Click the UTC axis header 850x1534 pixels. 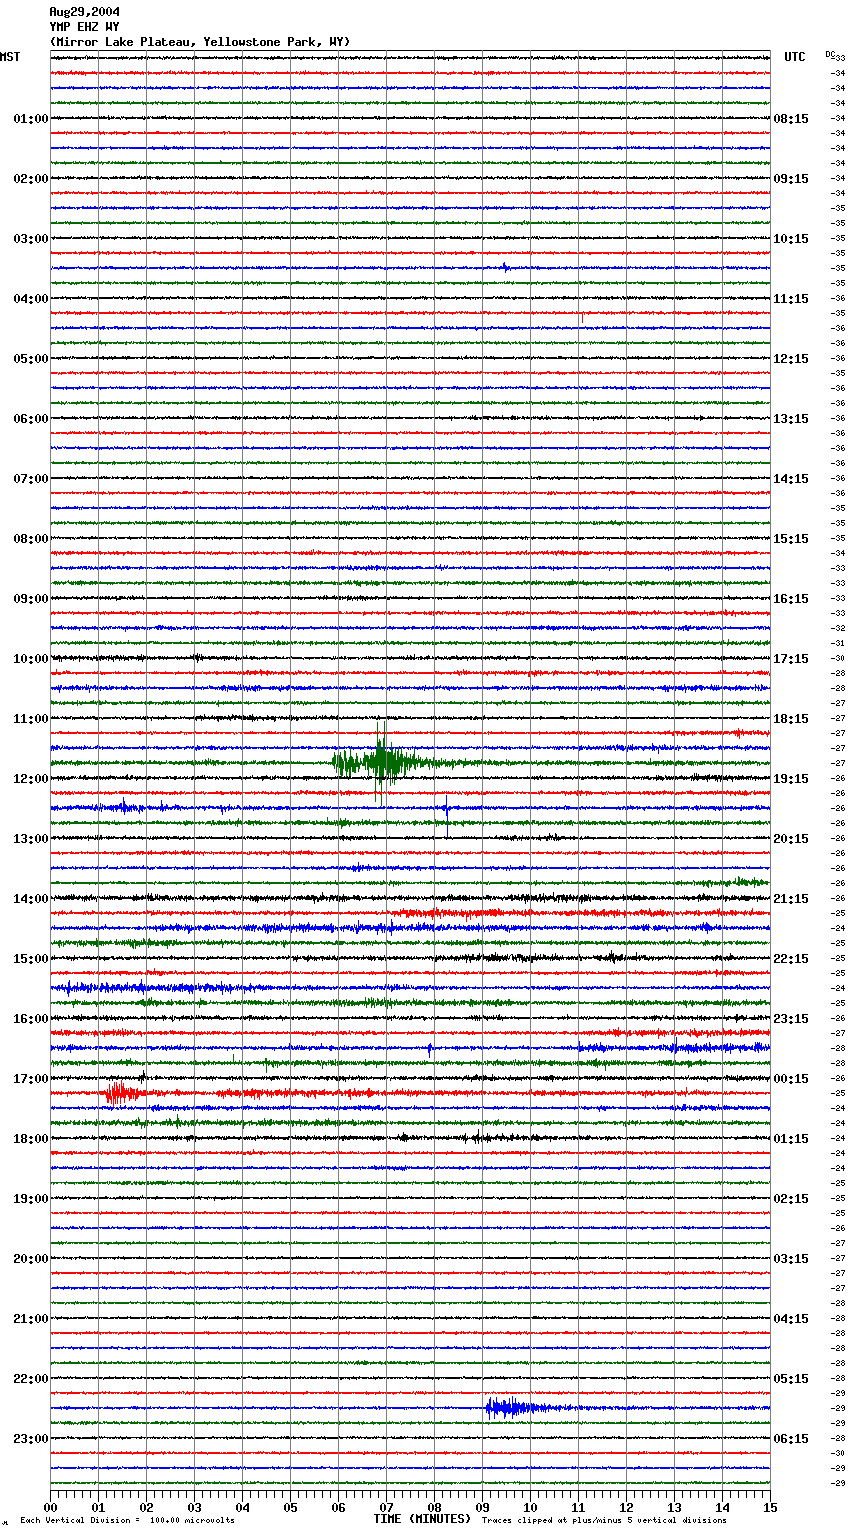(794, 57)
